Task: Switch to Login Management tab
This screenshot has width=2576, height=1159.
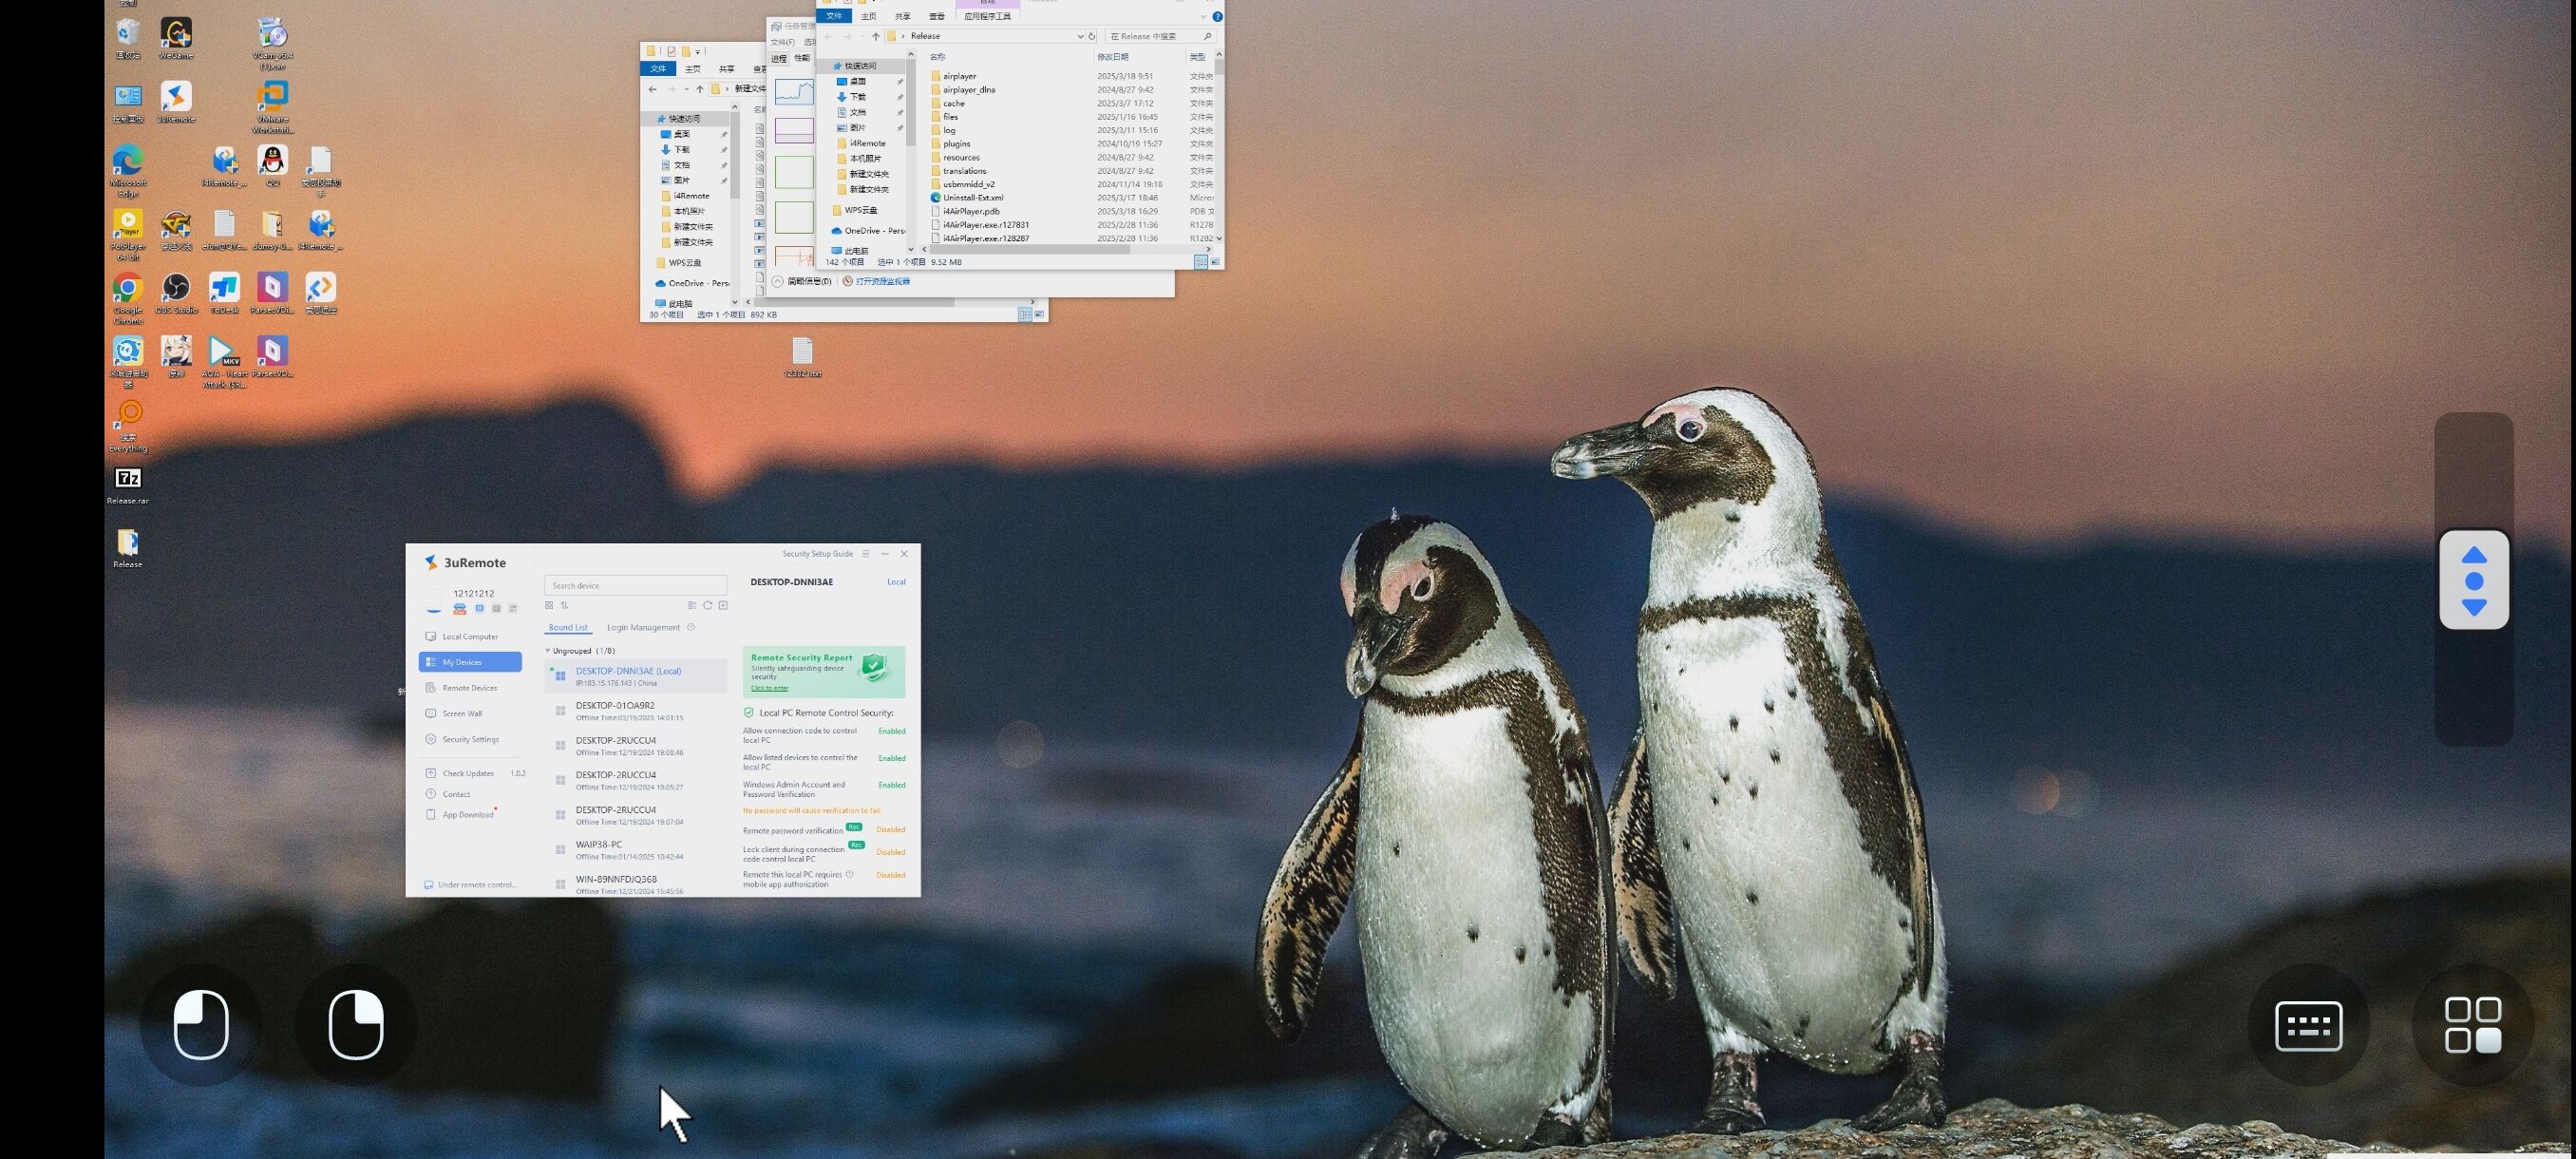Action: [x=643, y=628]
